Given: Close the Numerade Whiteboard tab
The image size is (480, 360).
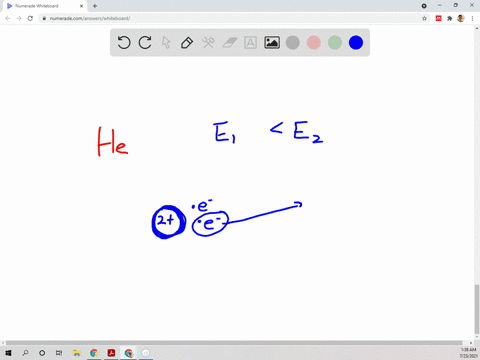Looking at the screenshot, I should [x=81, y=6].
